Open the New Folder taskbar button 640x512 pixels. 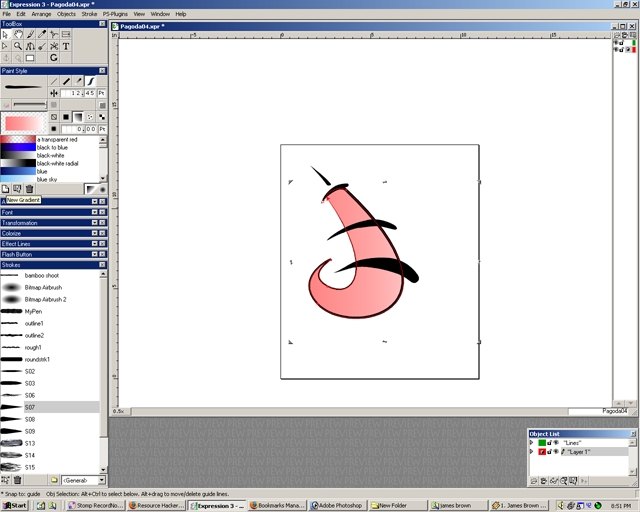(398, 505)
